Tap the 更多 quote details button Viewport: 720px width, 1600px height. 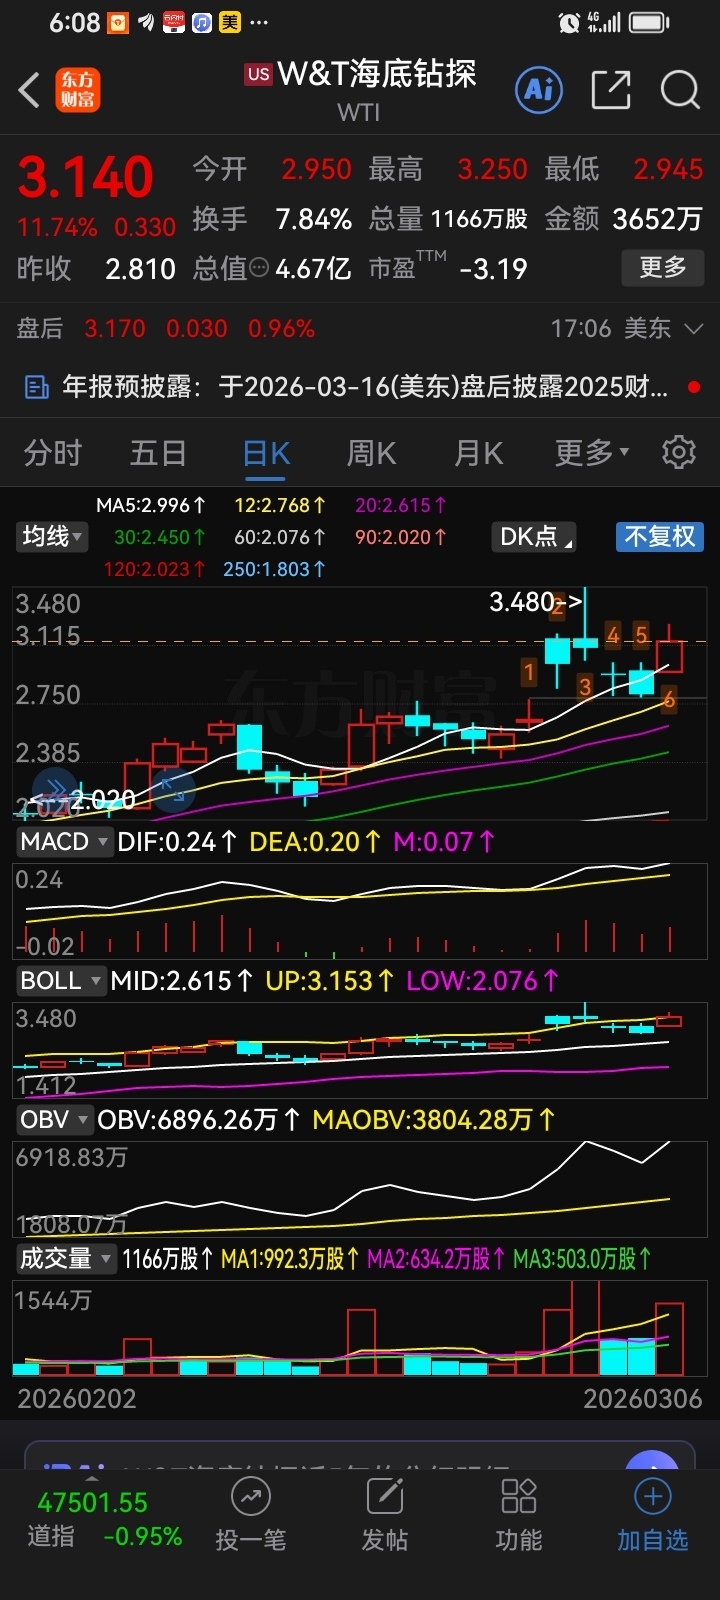click(x=662, y=267)
